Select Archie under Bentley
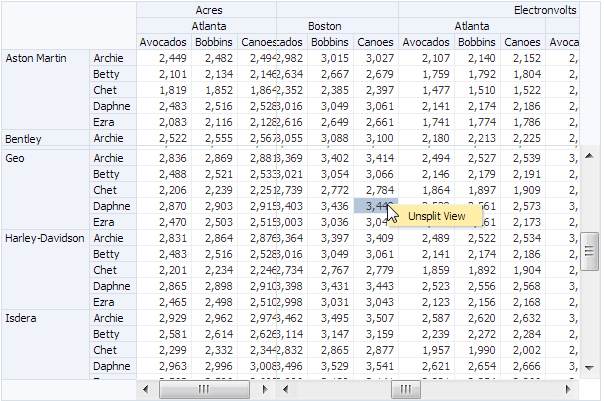Viewport: 604px width, 401px height. click(113, 138)
